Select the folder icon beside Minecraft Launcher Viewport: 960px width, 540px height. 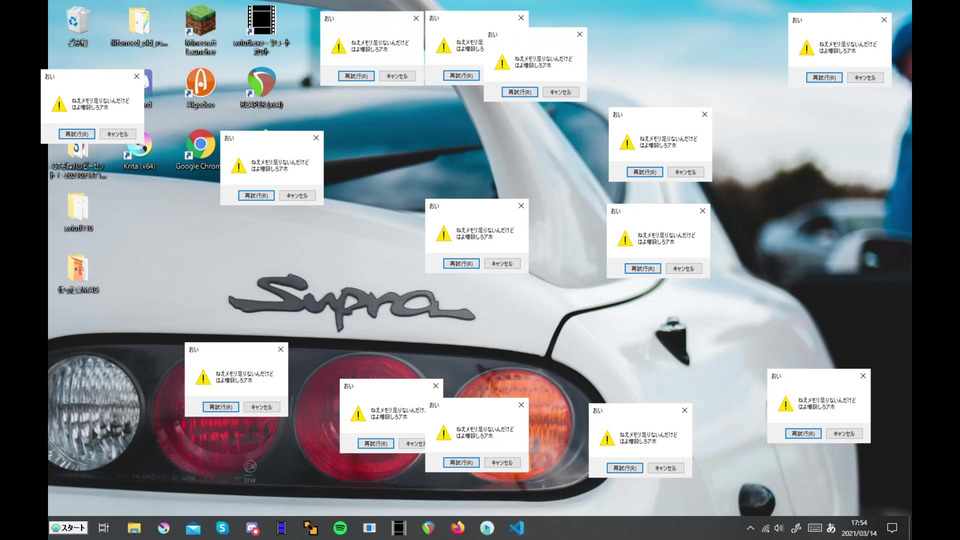click(x=139, y=21)
